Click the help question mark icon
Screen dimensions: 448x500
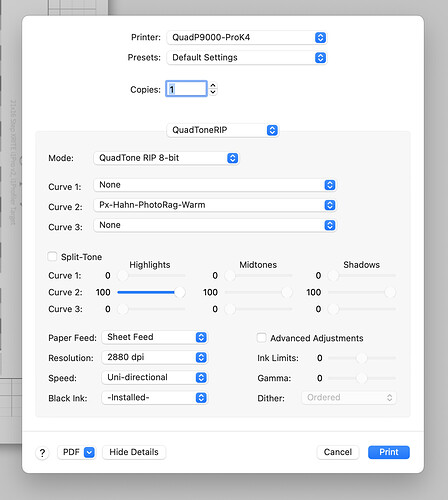pos(42,453)
